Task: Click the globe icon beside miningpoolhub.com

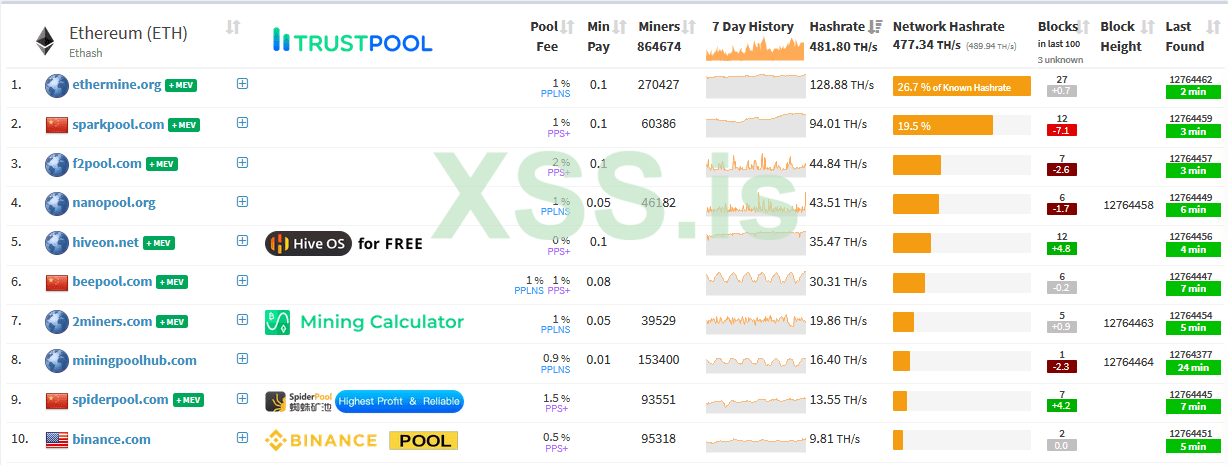Action: tap(56, 360)
